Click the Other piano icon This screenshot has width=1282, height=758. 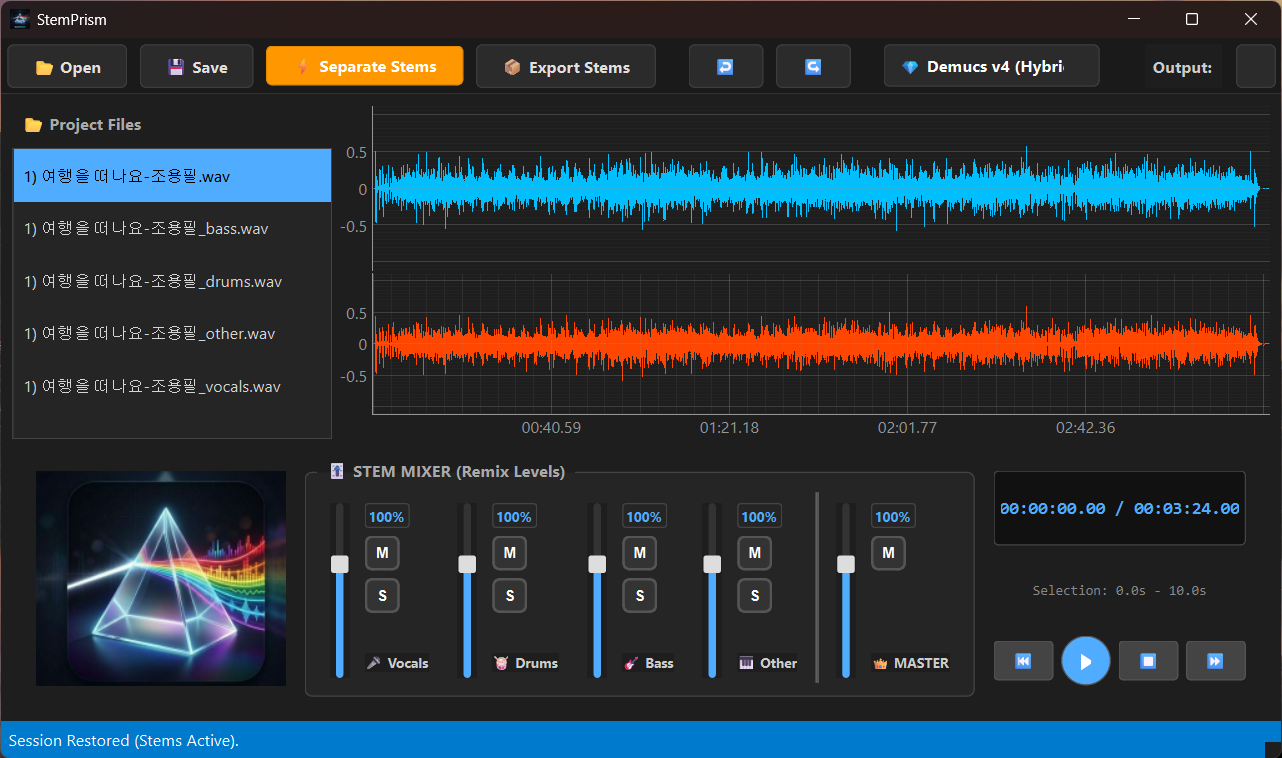747,662
